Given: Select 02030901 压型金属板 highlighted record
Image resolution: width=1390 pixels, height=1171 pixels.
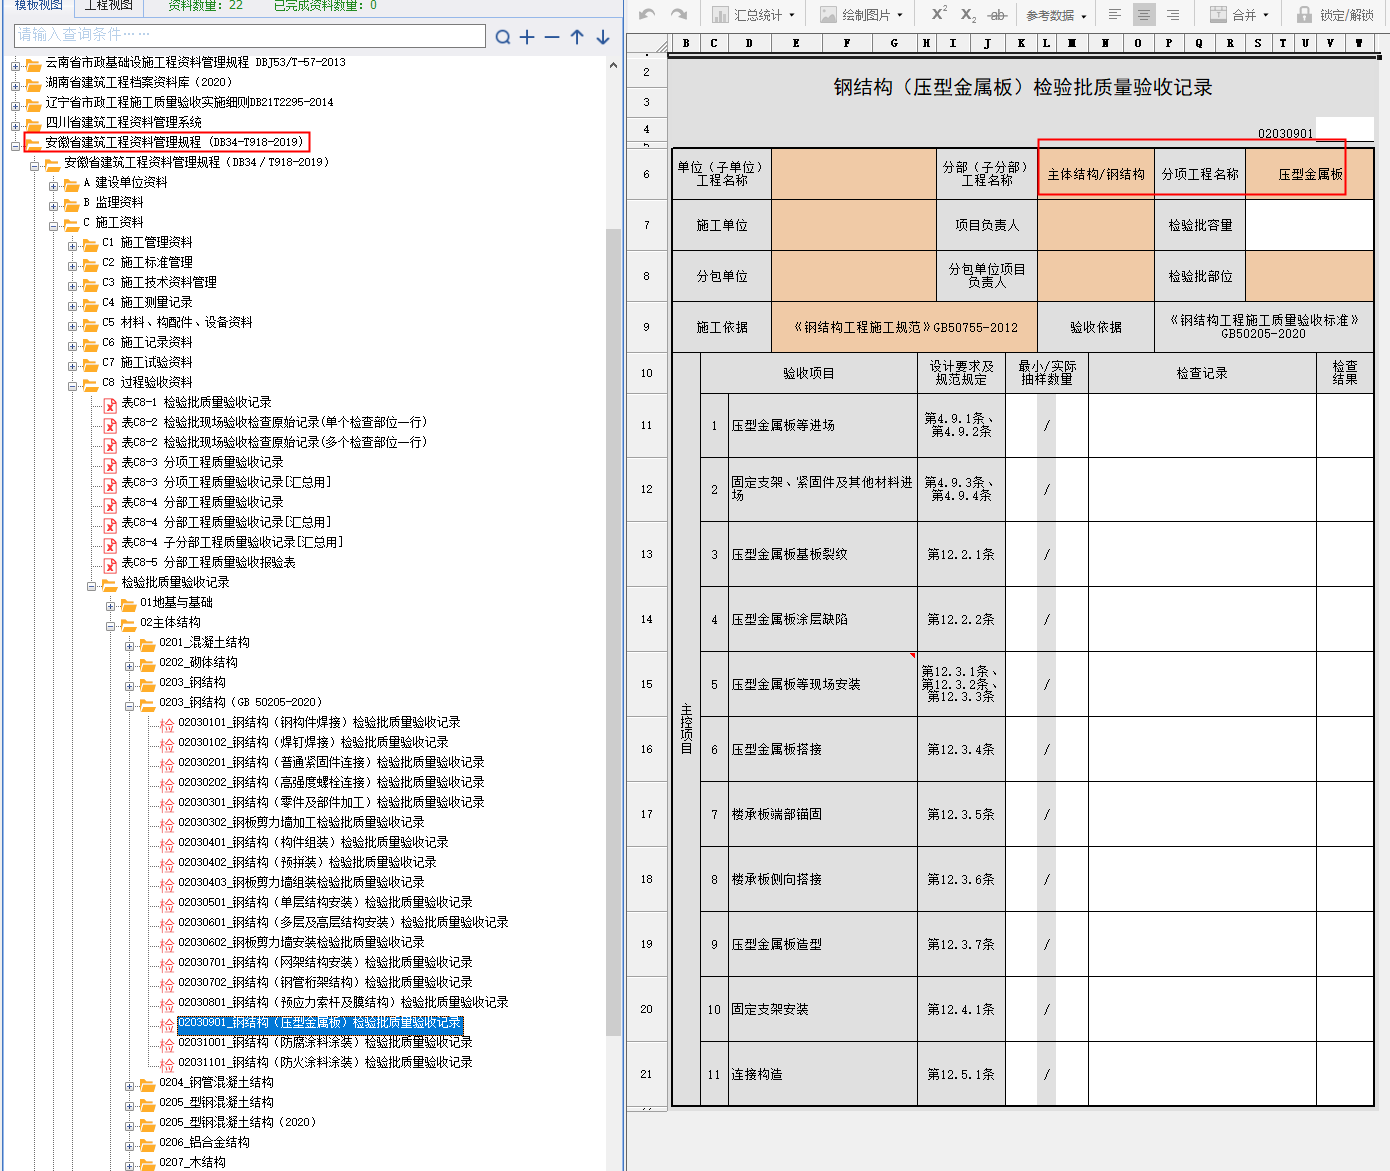Looking at the screenshot, I should [x=320, y=1023].
